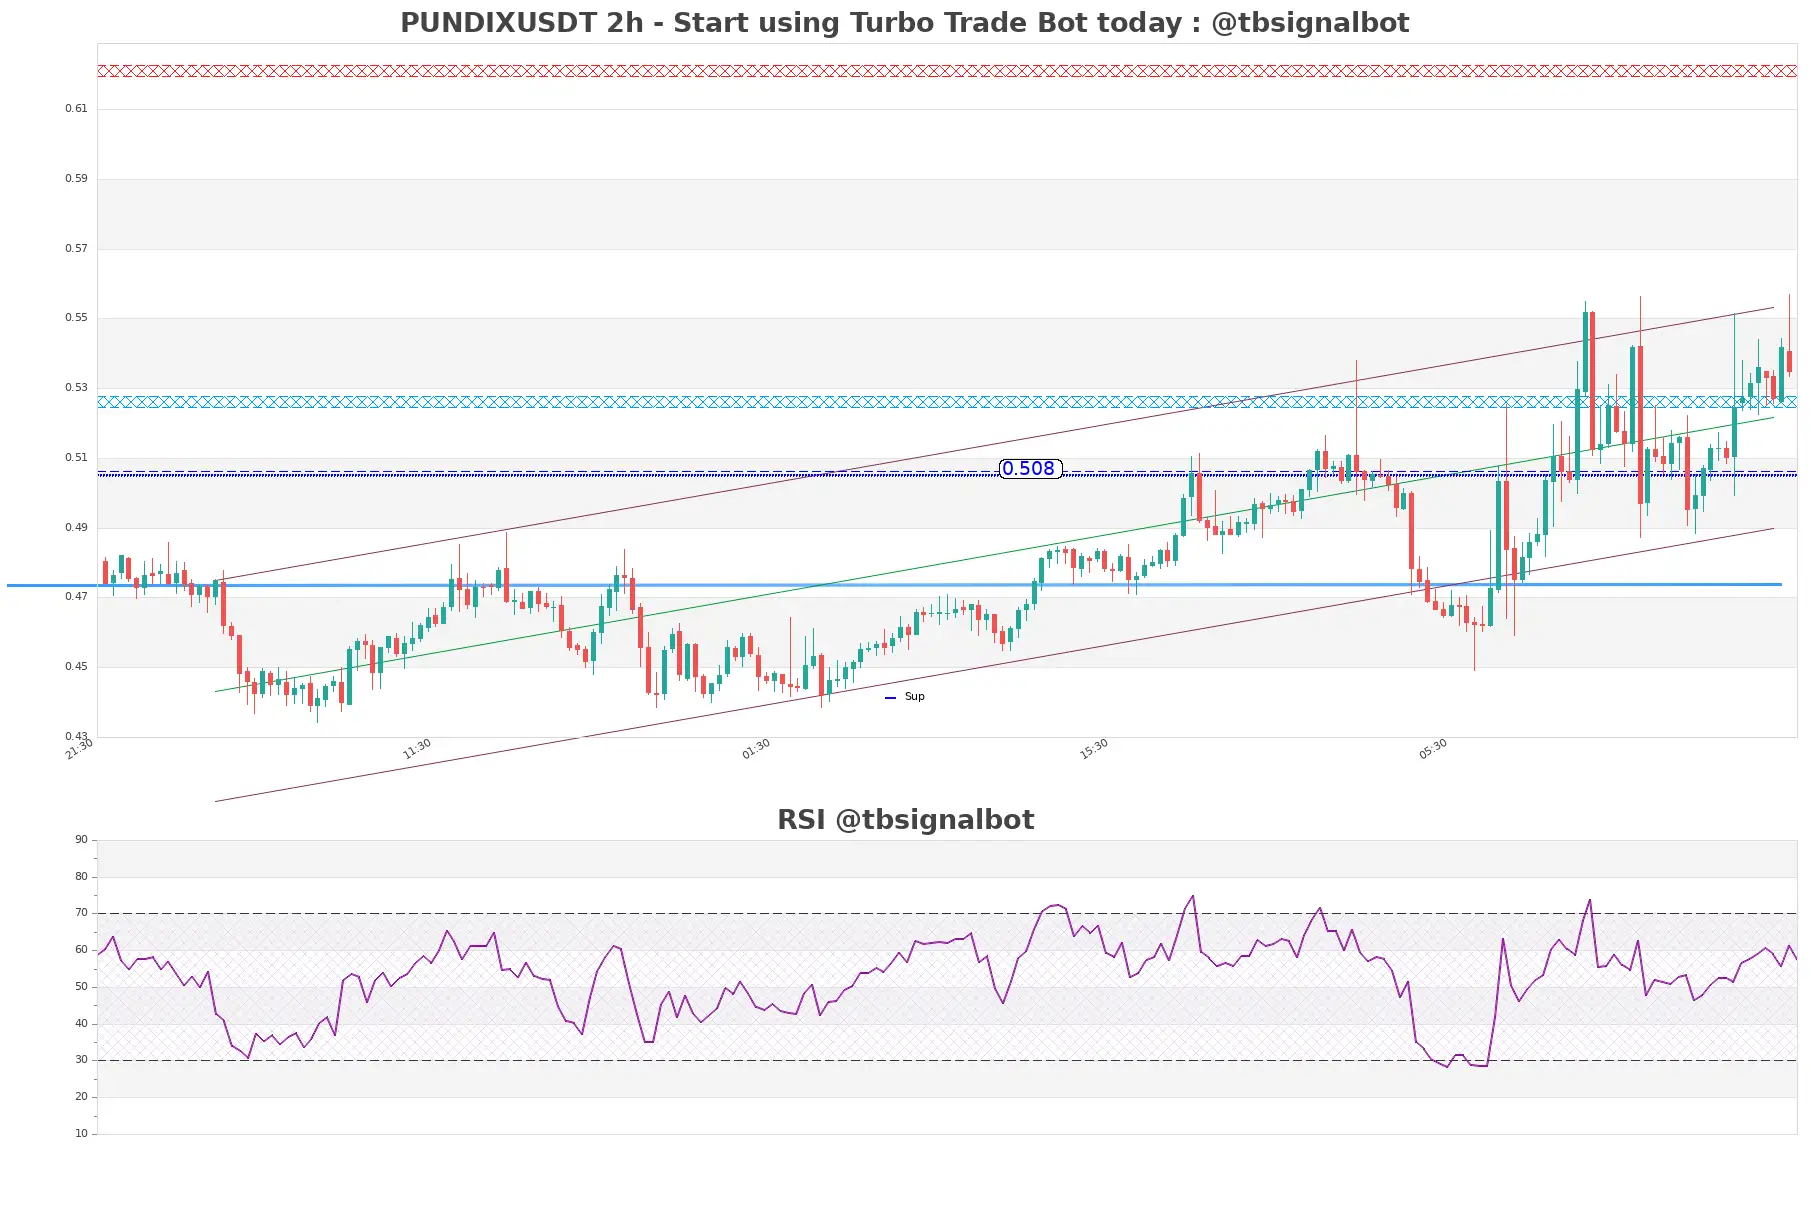Click the RSI 10 axis label
This screenshot has width=1811, height=1208.
81,1134
